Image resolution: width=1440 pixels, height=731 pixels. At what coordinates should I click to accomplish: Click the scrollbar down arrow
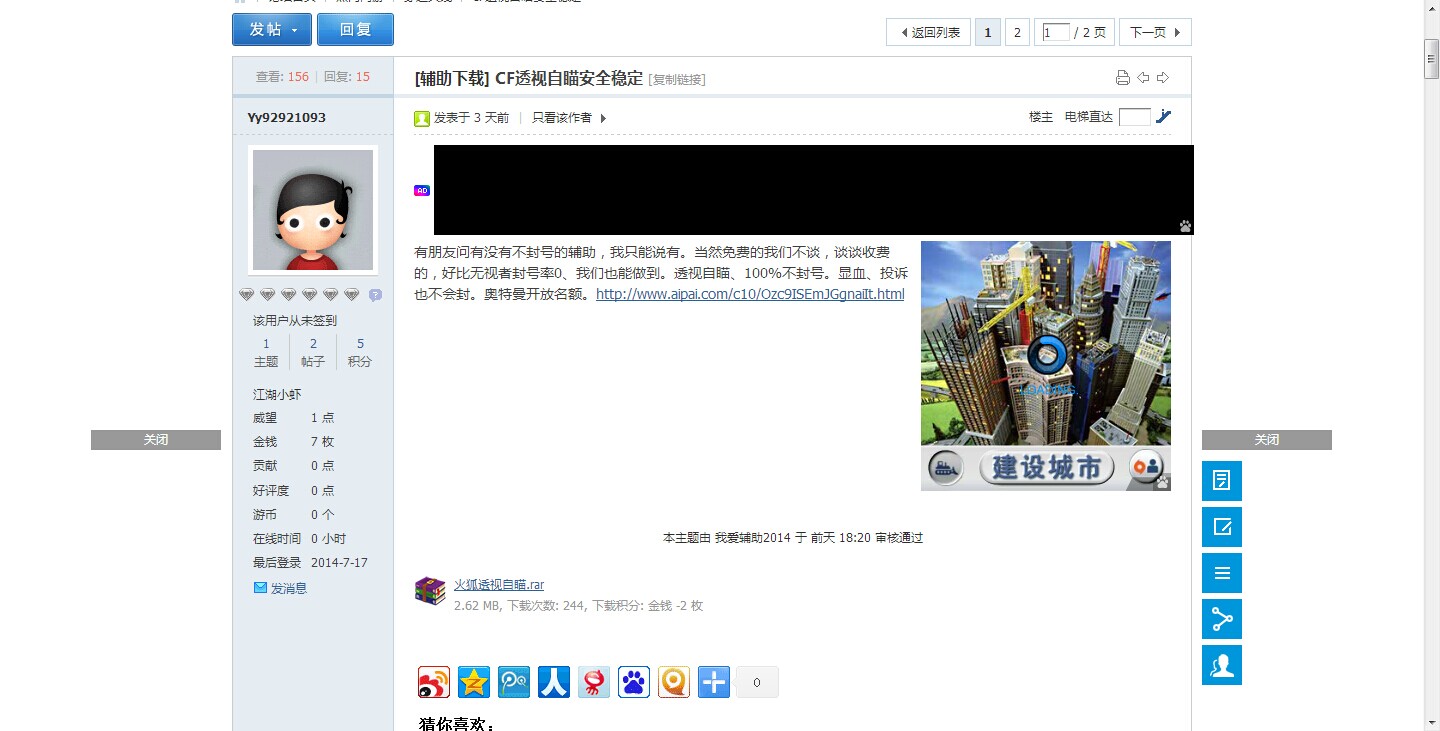click(1432, 722)
